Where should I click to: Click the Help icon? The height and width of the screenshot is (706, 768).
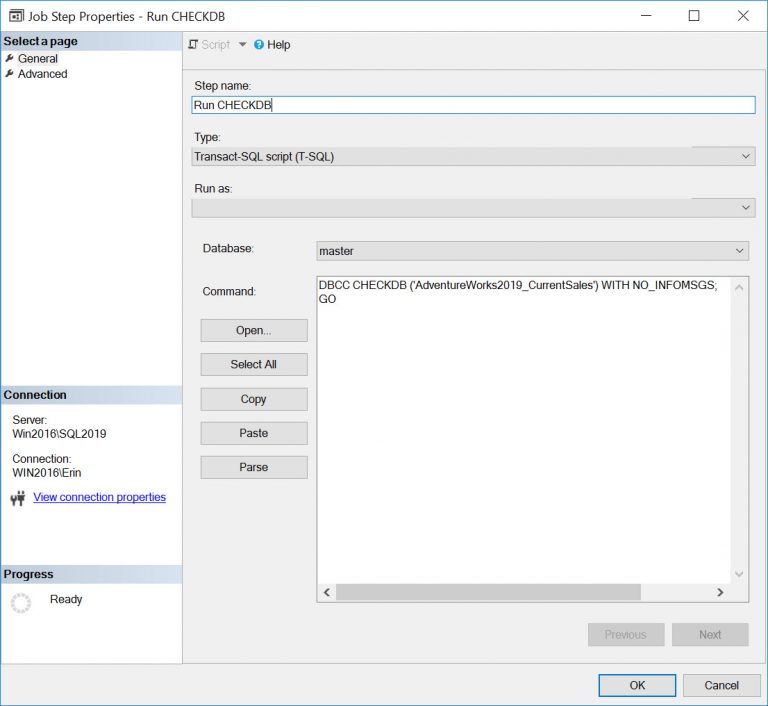click(259, 45)
